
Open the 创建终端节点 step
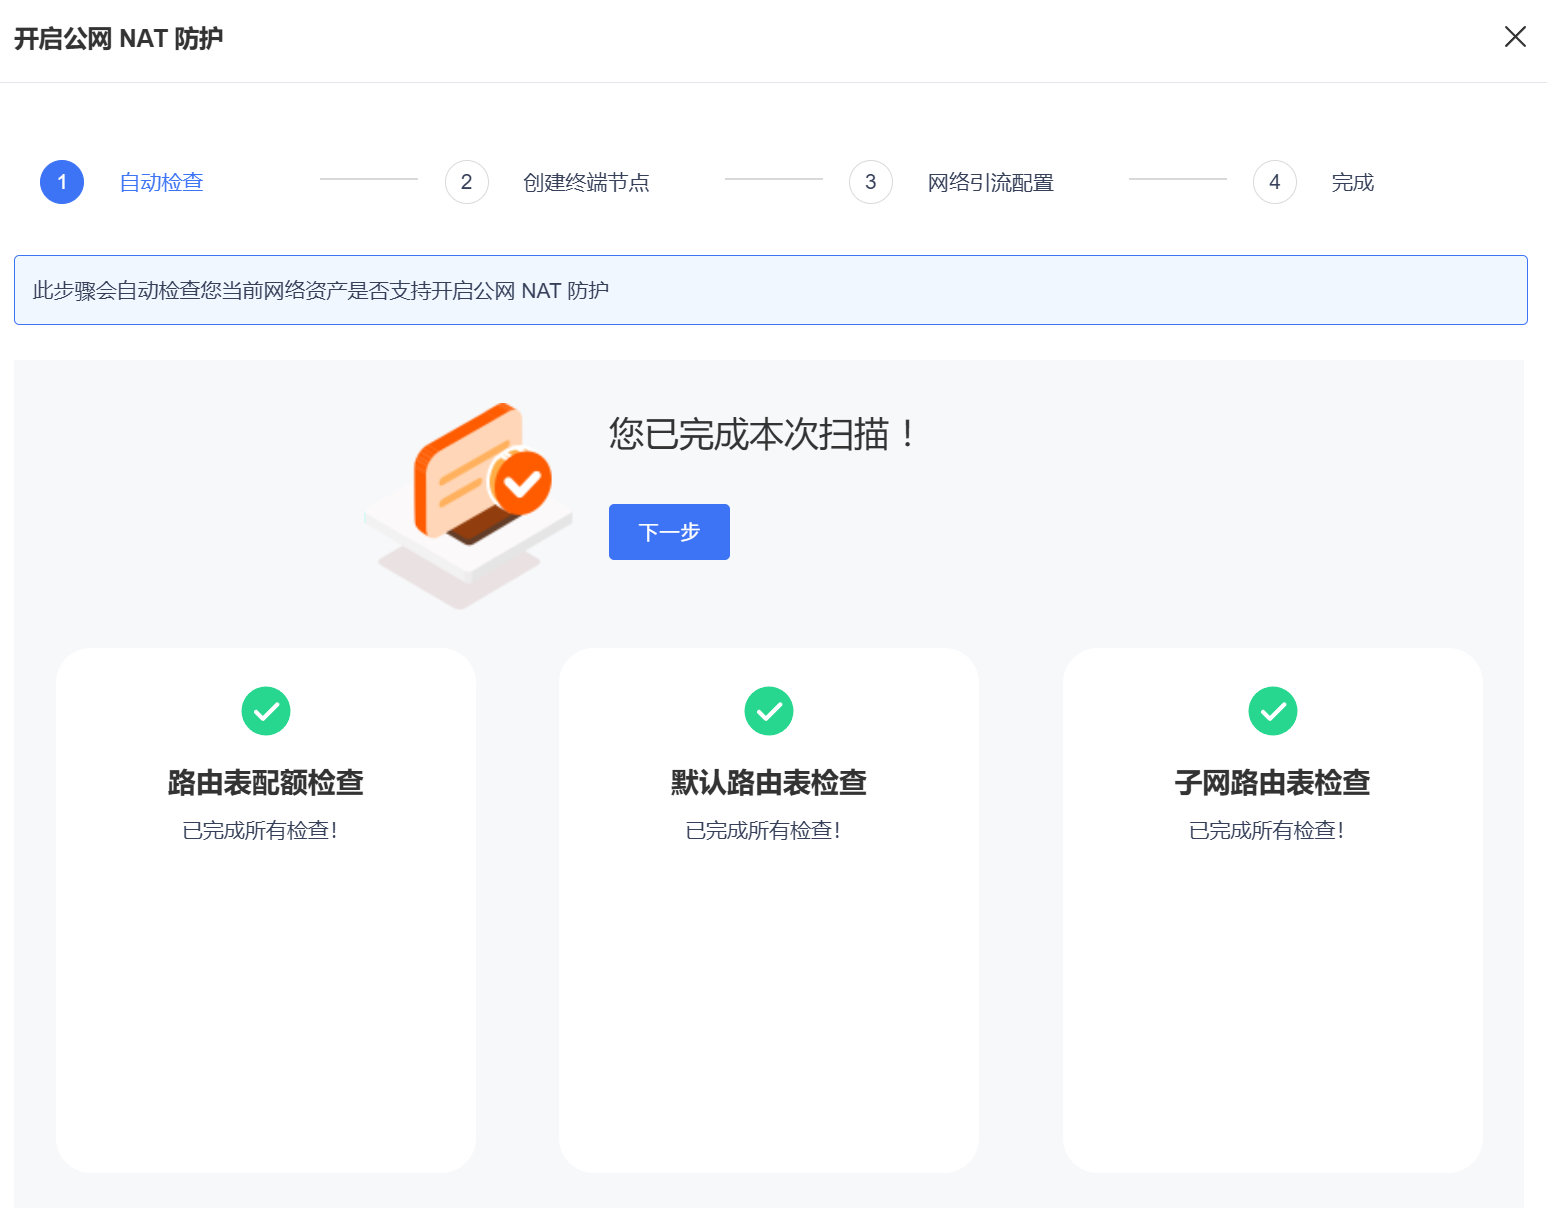click(x=586, y=182)
